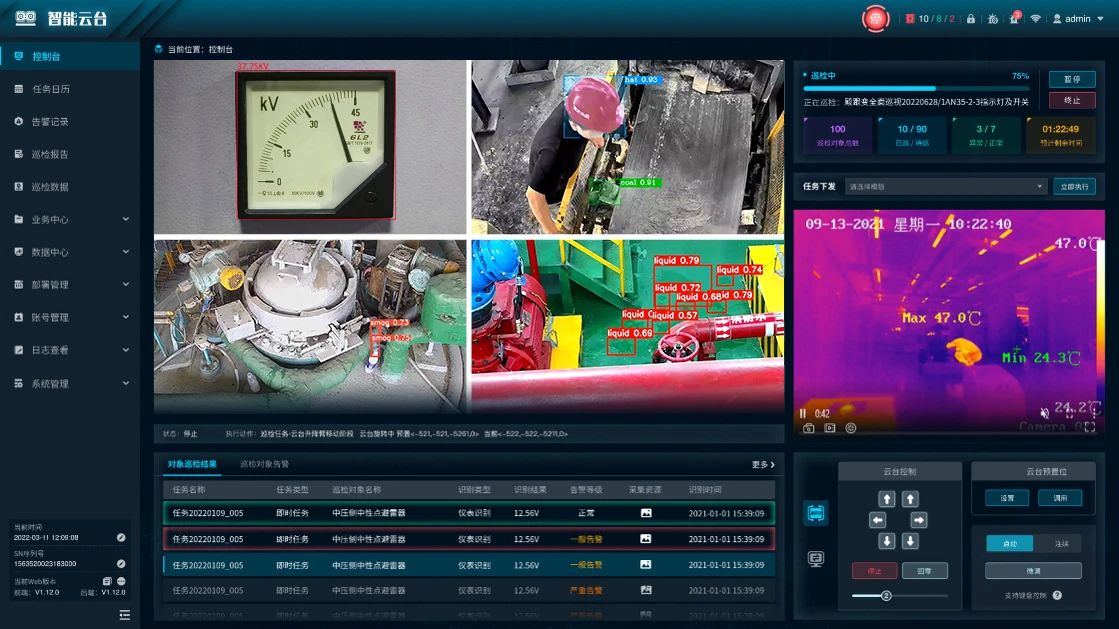Switch movement mode to 点动
The height and width of the screenshot is (629, 1119).
pos(1009,544)
